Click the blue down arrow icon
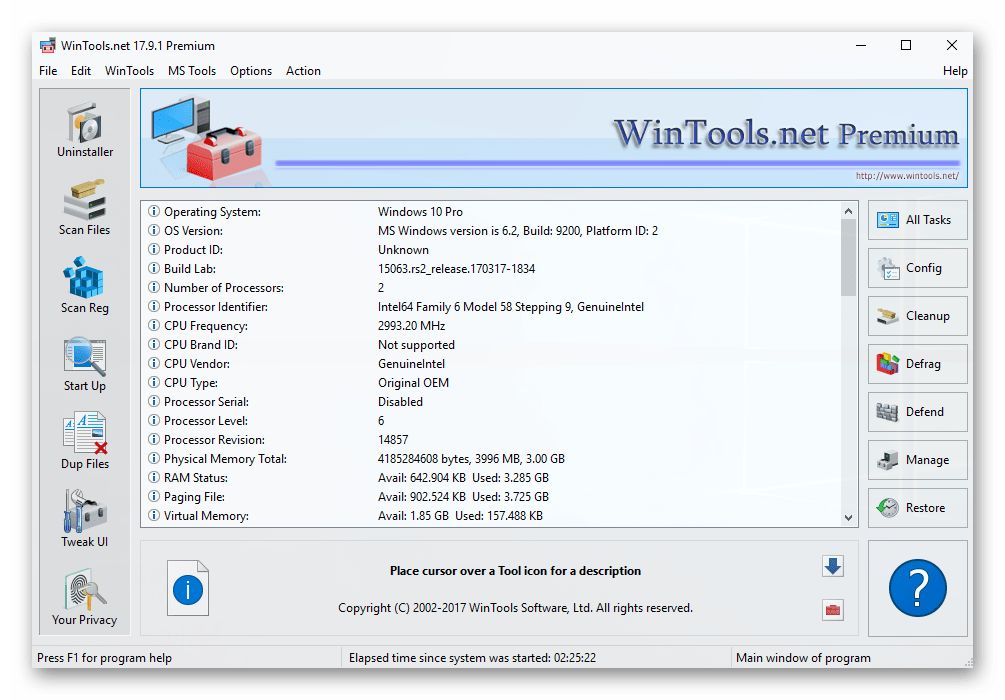Image resolution: width=1005 pixels, height=700 pixels. click(833, 566)
